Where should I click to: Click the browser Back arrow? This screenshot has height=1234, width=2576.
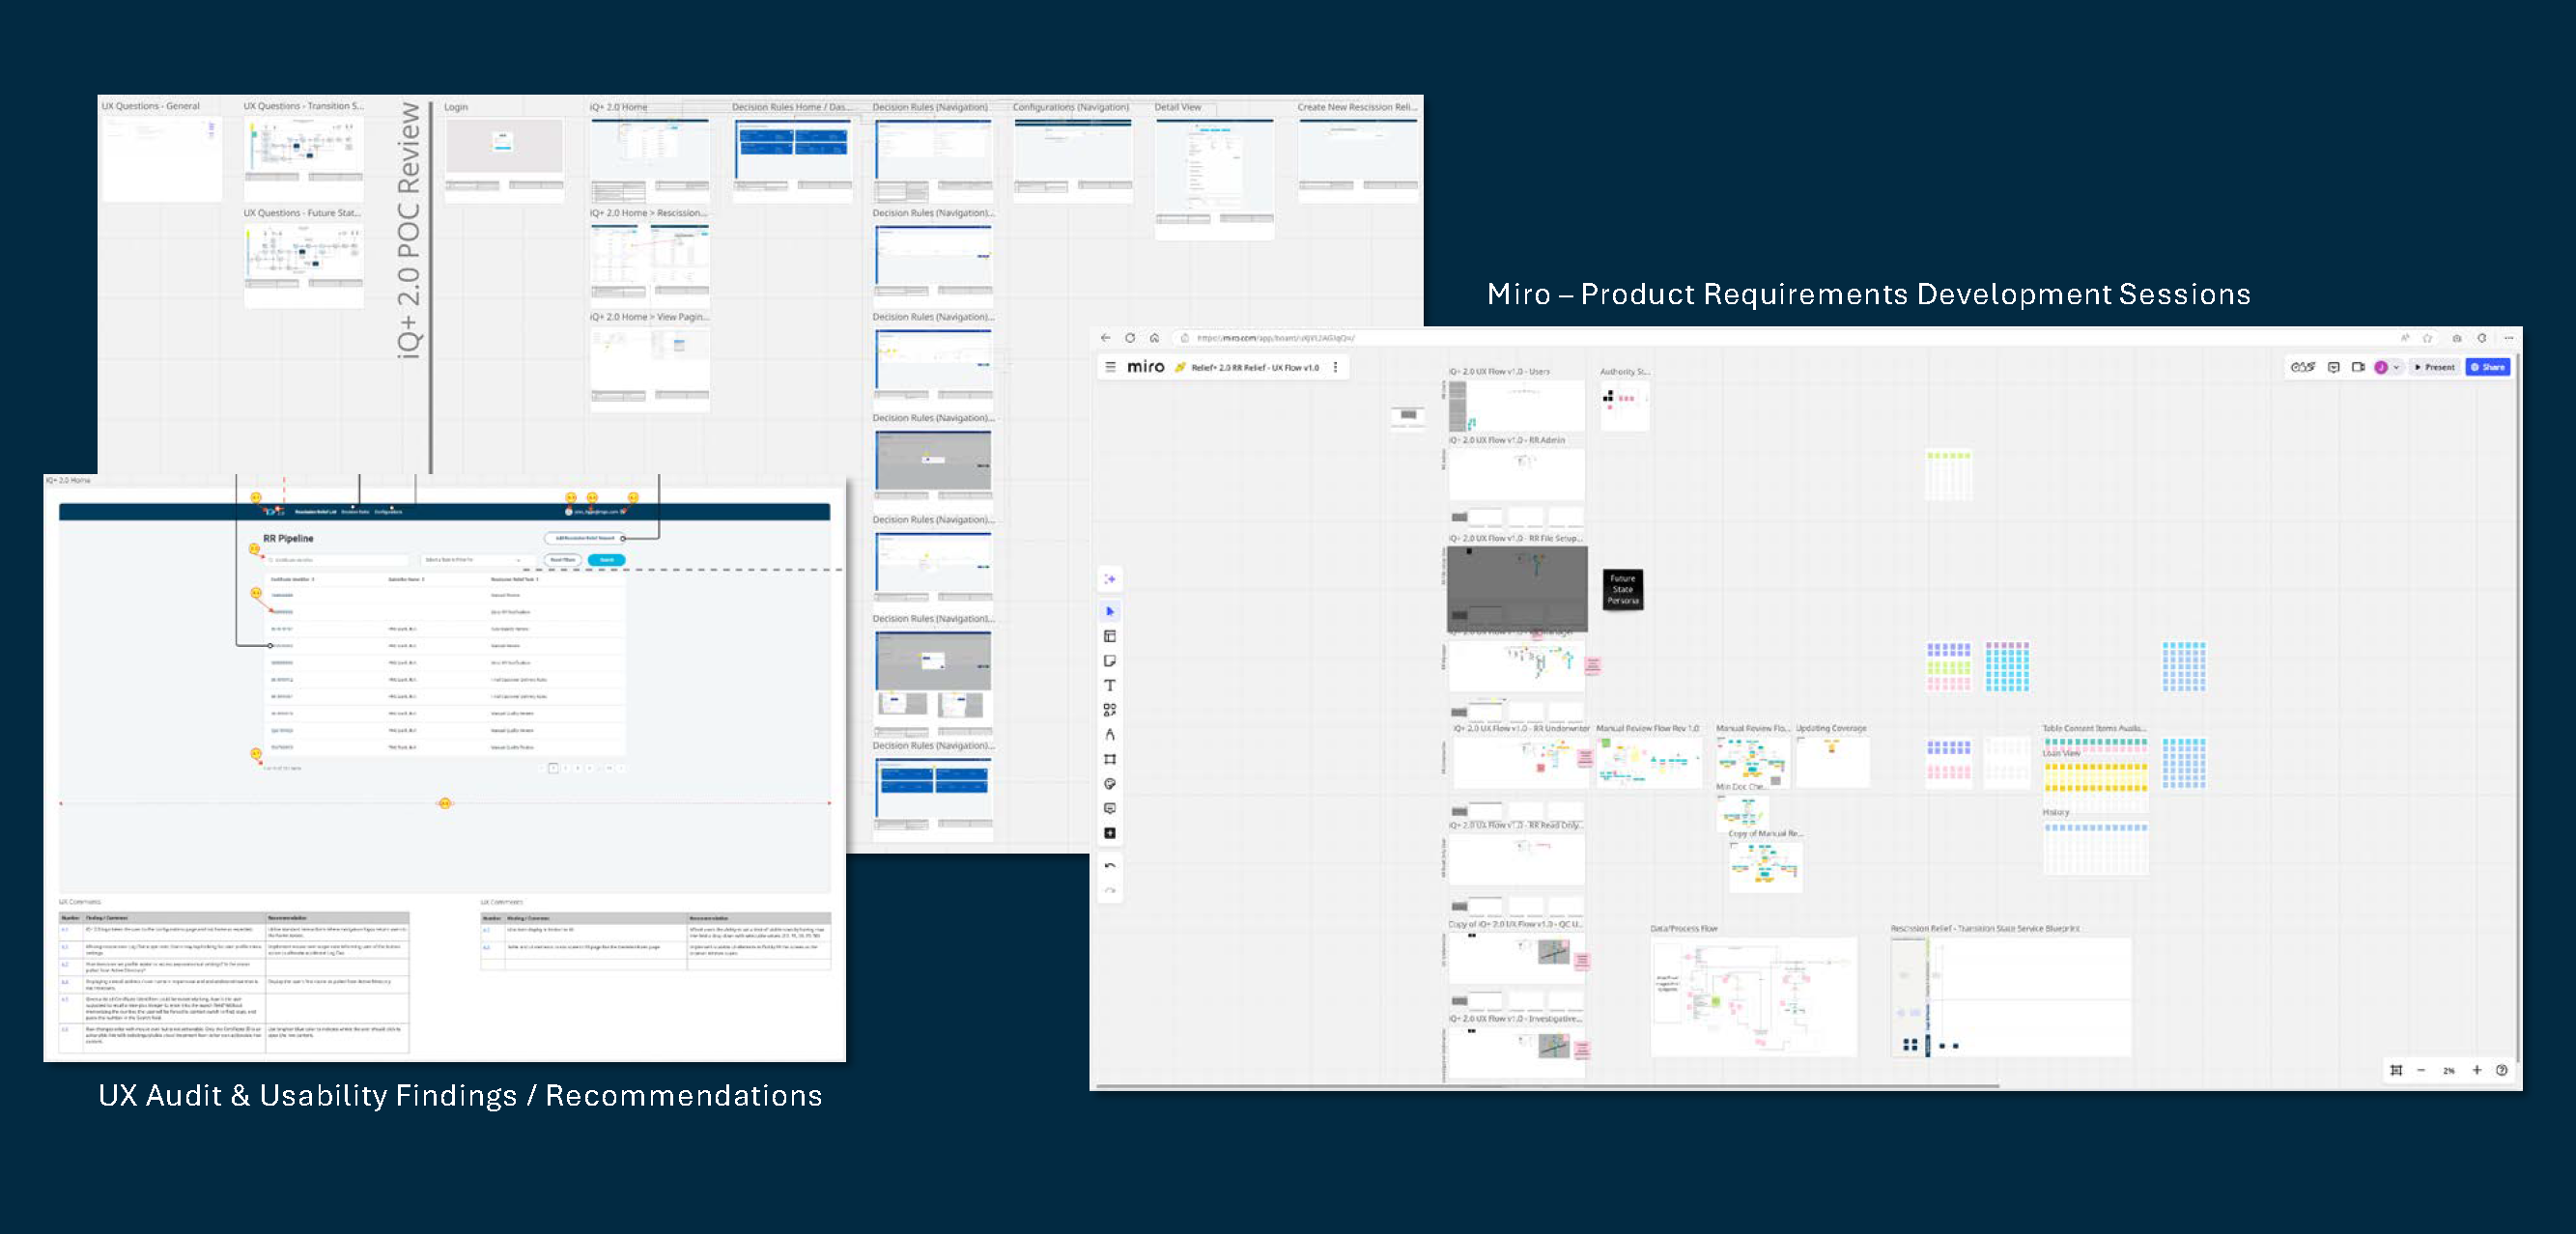click(x=1106, y=338)
